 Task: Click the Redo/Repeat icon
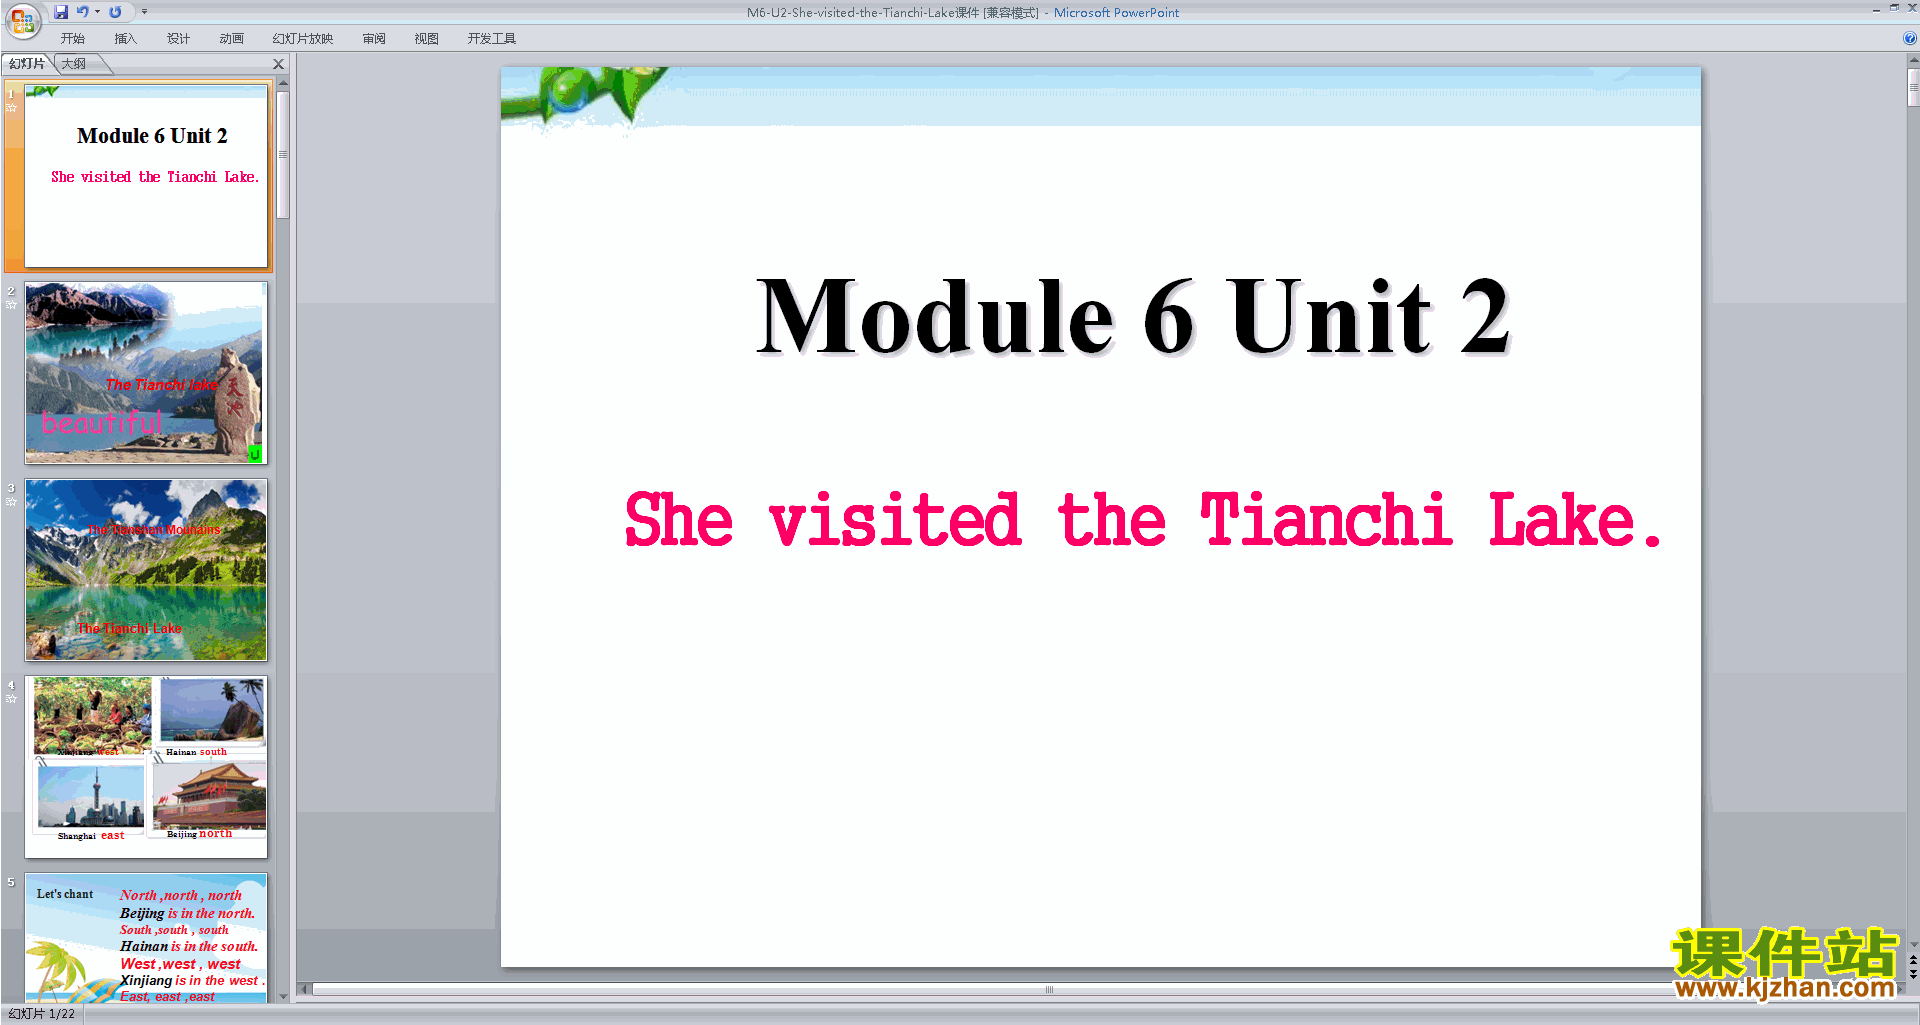tap(115, 12)
